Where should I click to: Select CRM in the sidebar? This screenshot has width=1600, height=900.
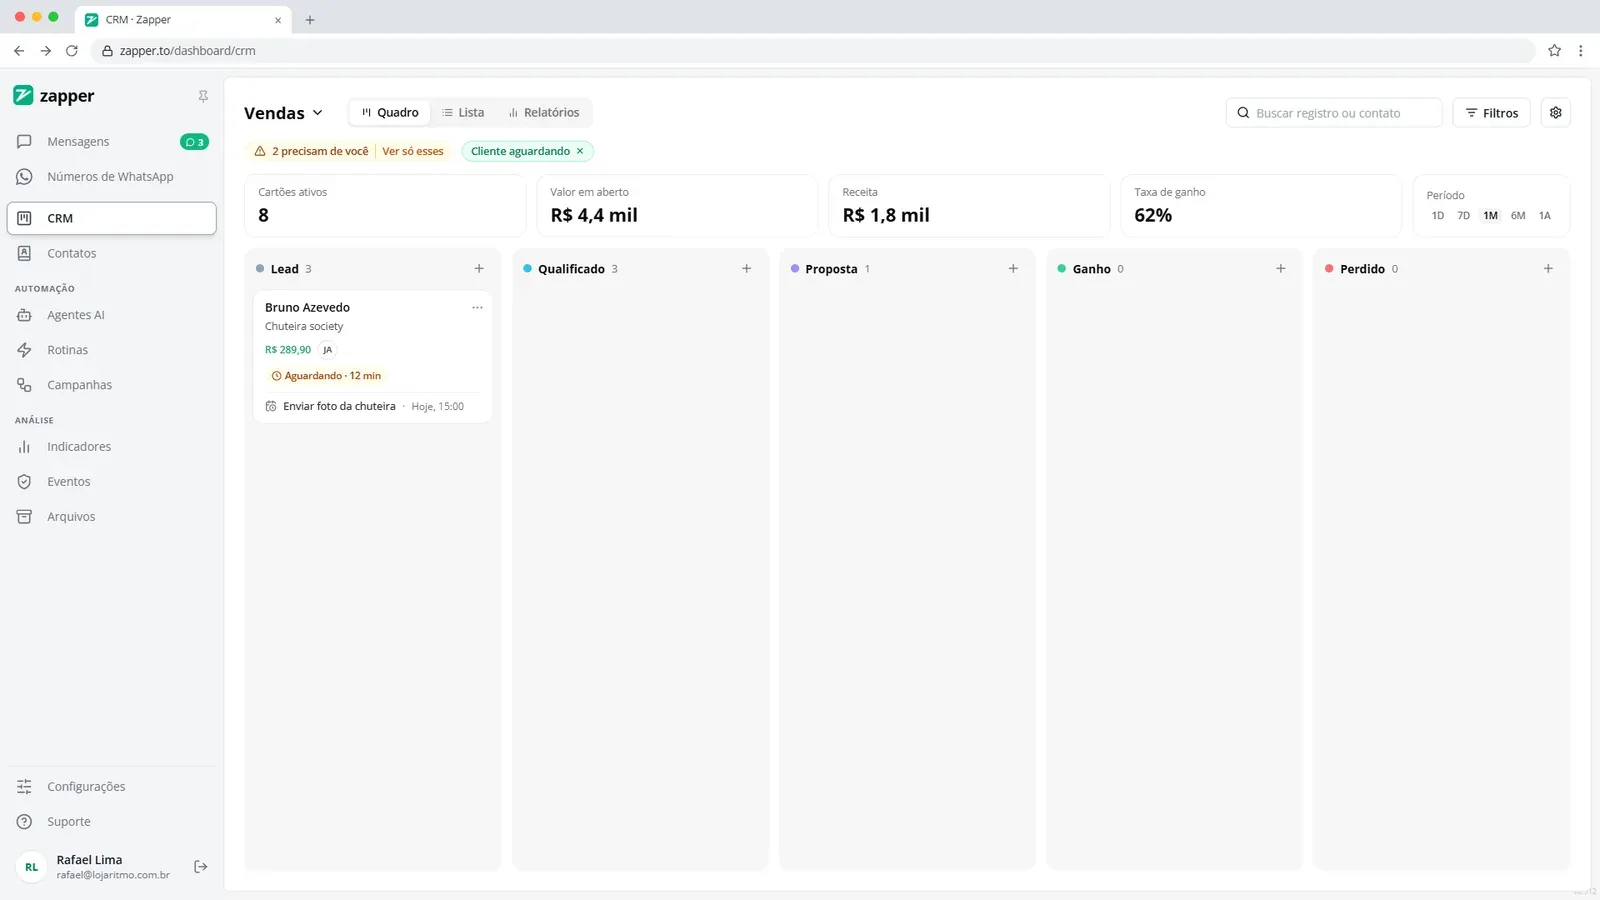112,219
